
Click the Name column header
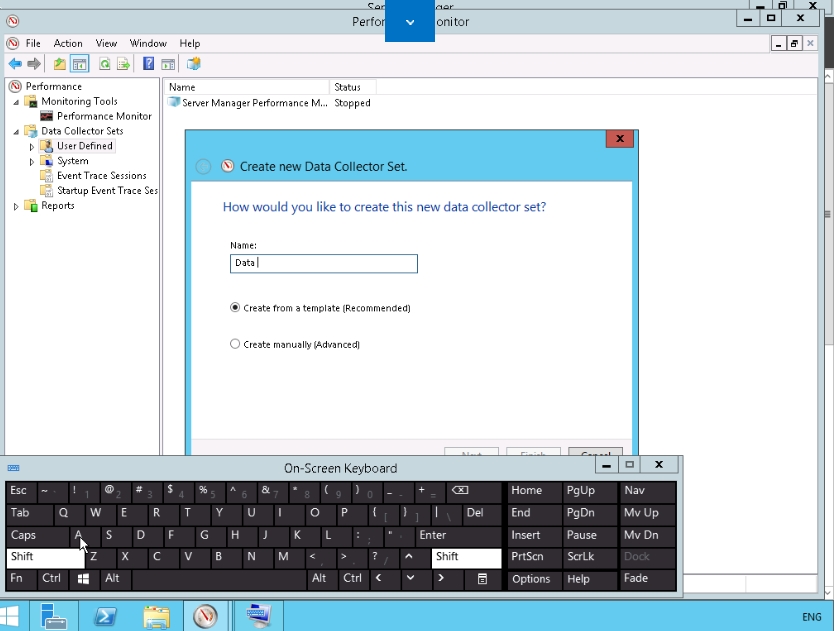click(x=247, y=87)
